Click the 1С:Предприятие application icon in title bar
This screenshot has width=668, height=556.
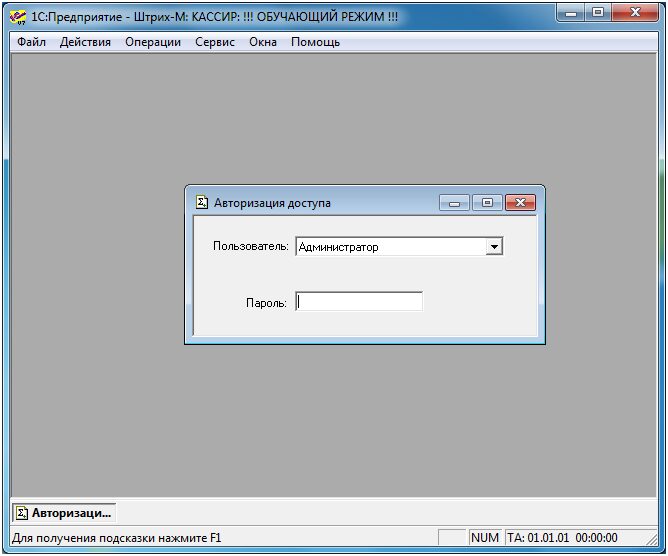coord(18,17)
